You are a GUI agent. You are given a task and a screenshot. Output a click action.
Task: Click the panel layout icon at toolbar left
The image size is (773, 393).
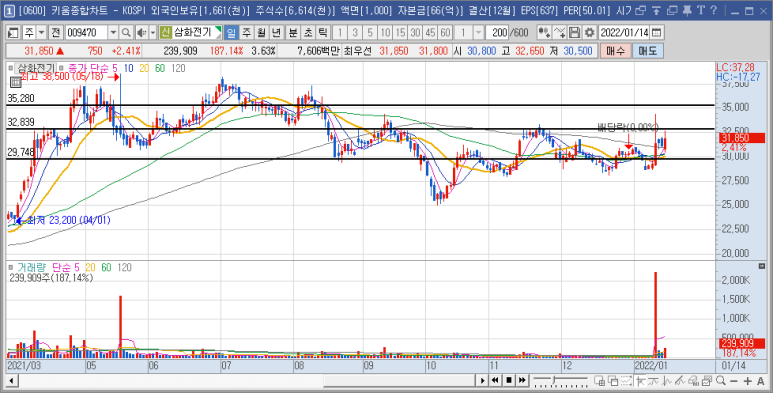coord(13,33)
